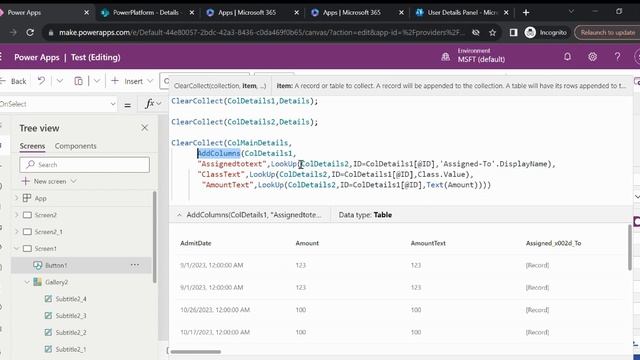Screen dimensions: 640x360
Task: Collapse the Screen1 node
Action: click(x=17, y=248)
